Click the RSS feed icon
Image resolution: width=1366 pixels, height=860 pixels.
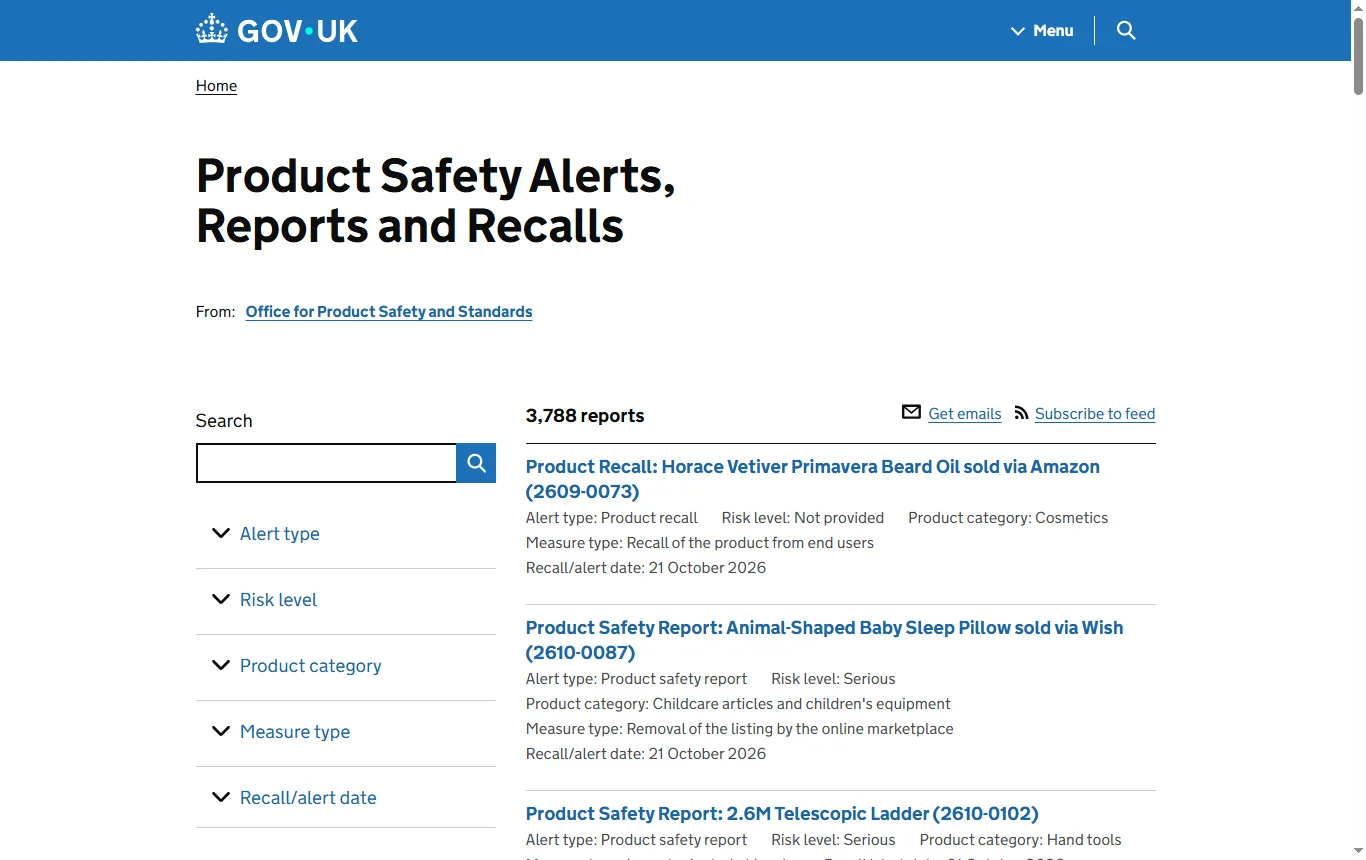click(1021, 412)
